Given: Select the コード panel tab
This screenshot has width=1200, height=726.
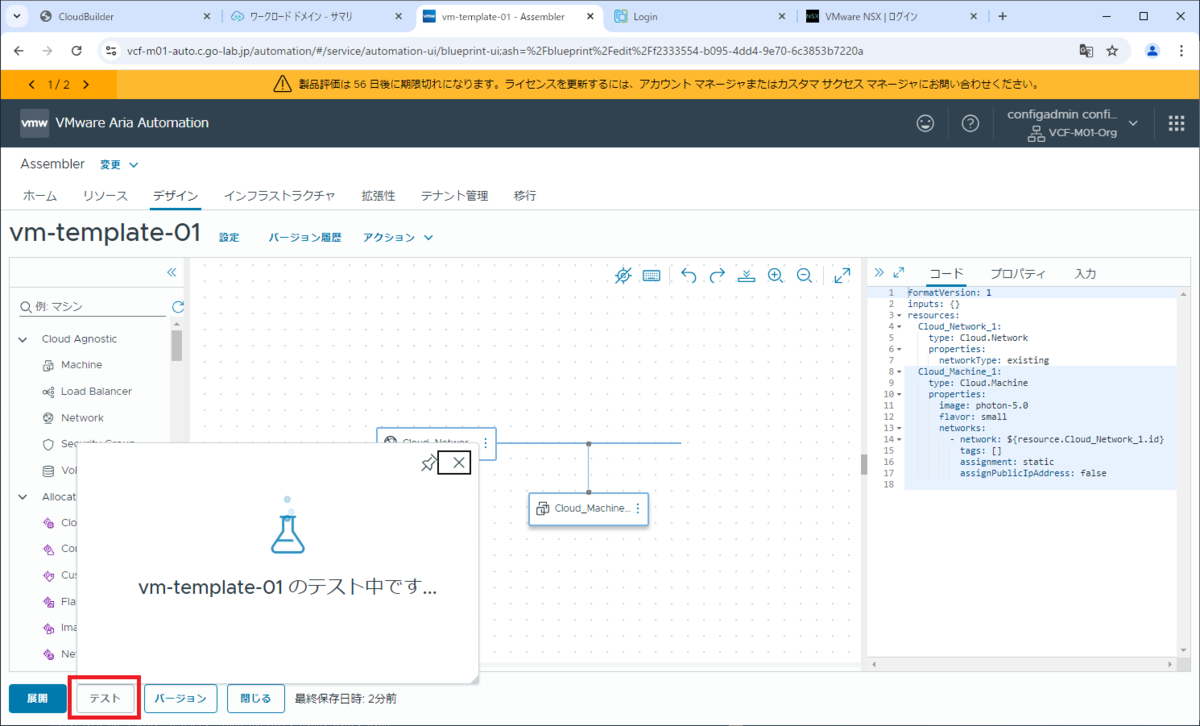Looking at the screenshot, I should (946, 273).
